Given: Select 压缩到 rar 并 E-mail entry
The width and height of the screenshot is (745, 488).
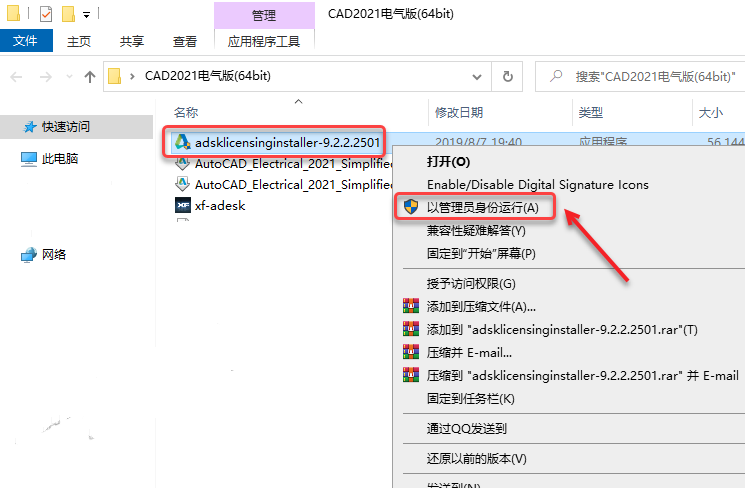Looking at the screenshot, I should coord(582,375).
